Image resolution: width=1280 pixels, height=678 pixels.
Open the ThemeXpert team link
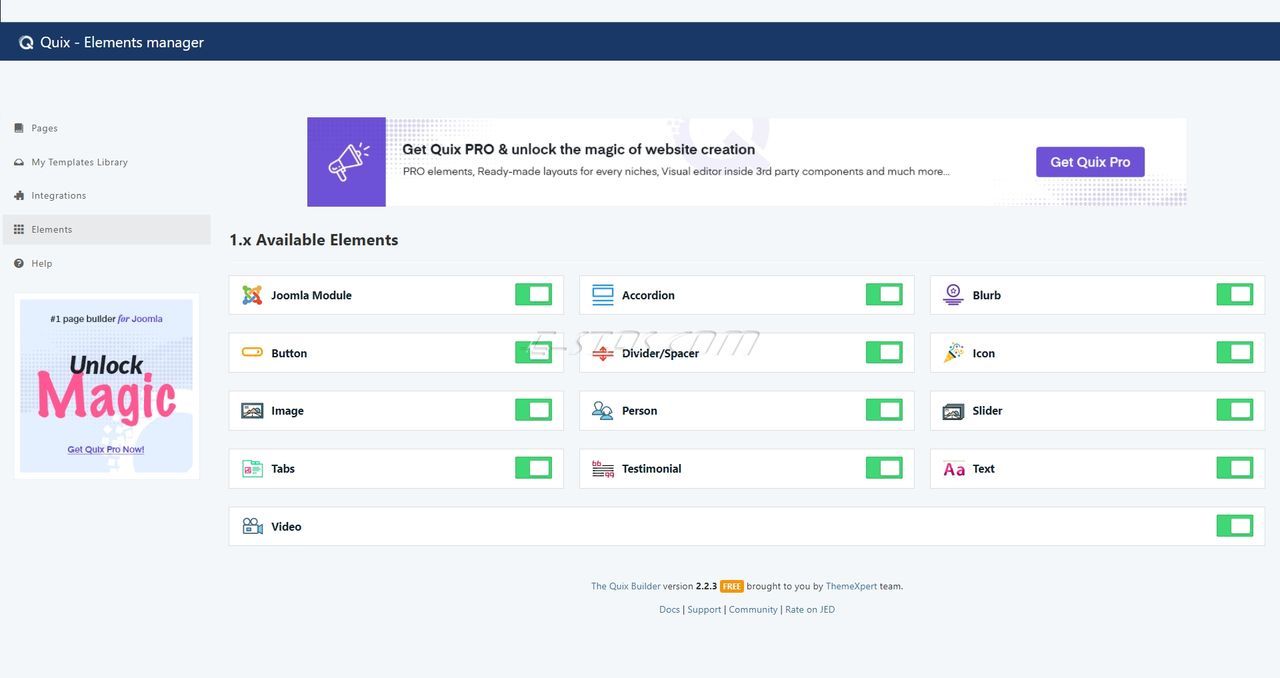(851, 587)
